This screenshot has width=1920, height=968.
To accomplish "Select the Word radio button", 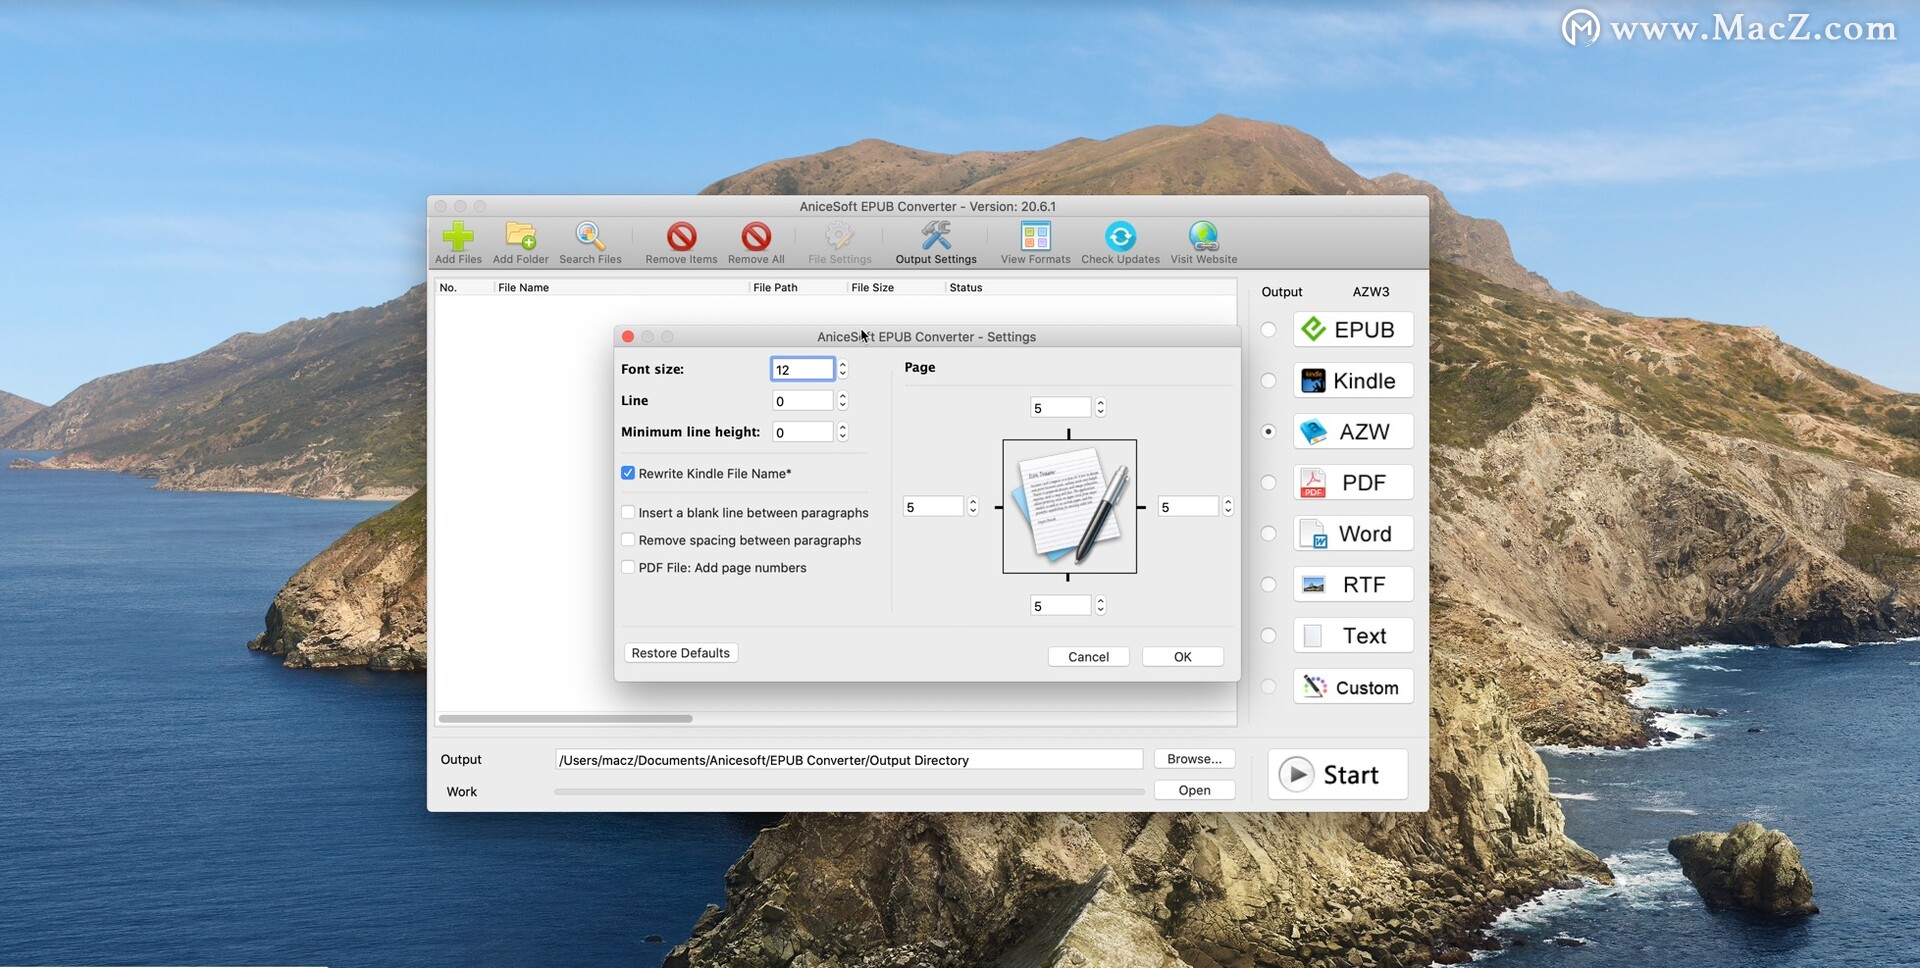I will tap(1268, 533).
